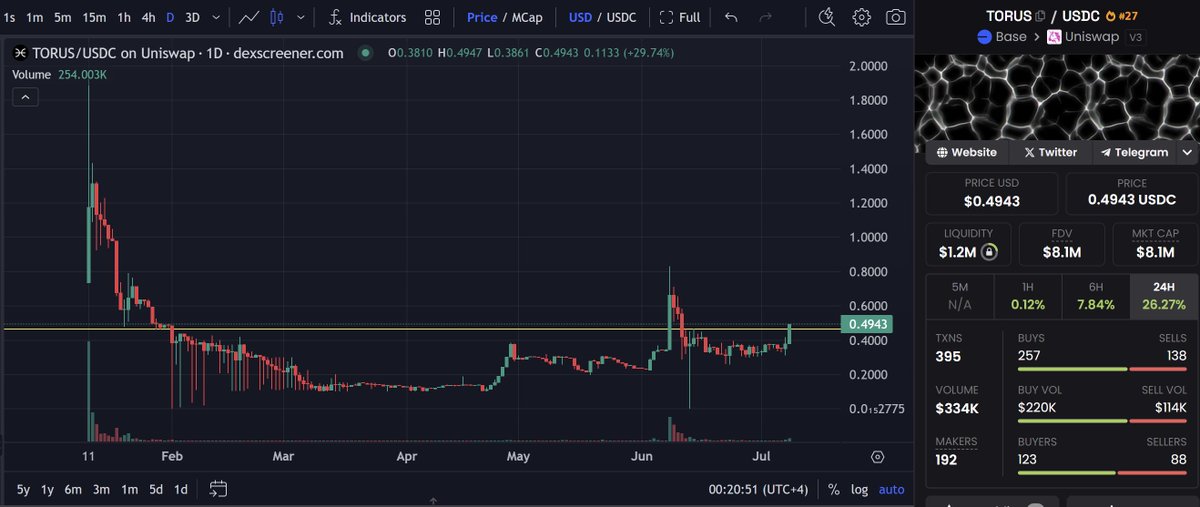Open the Indicators menu
Viewport: 1200px width, 507px height.
coord(367,17)
